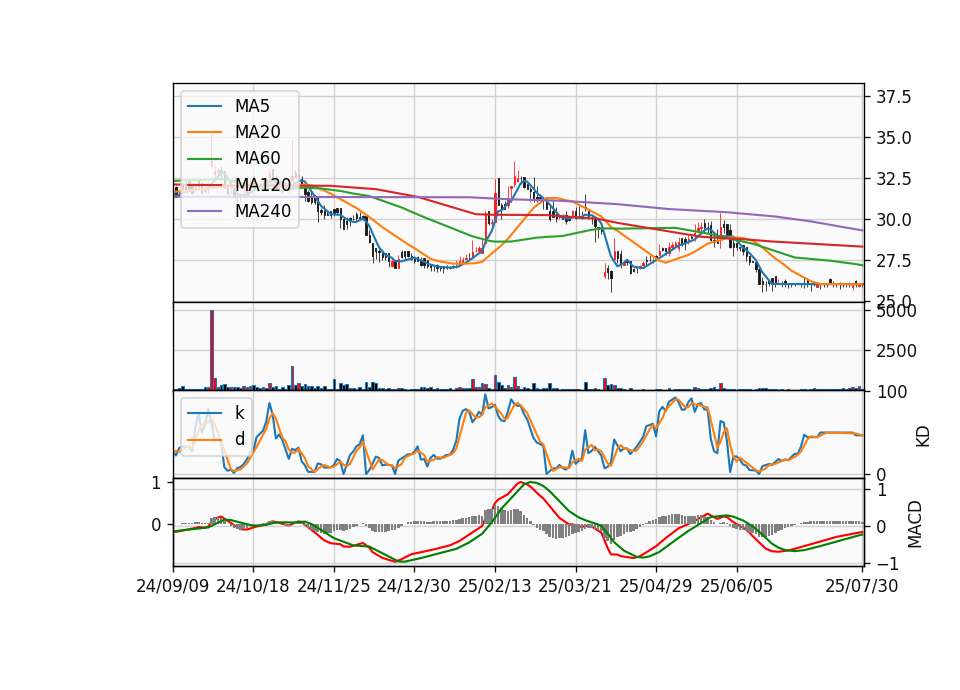The width and height of the screenshot is (960, 690).
Task: Click the 37.5 price tick label
Action: (x=893, y=97)
